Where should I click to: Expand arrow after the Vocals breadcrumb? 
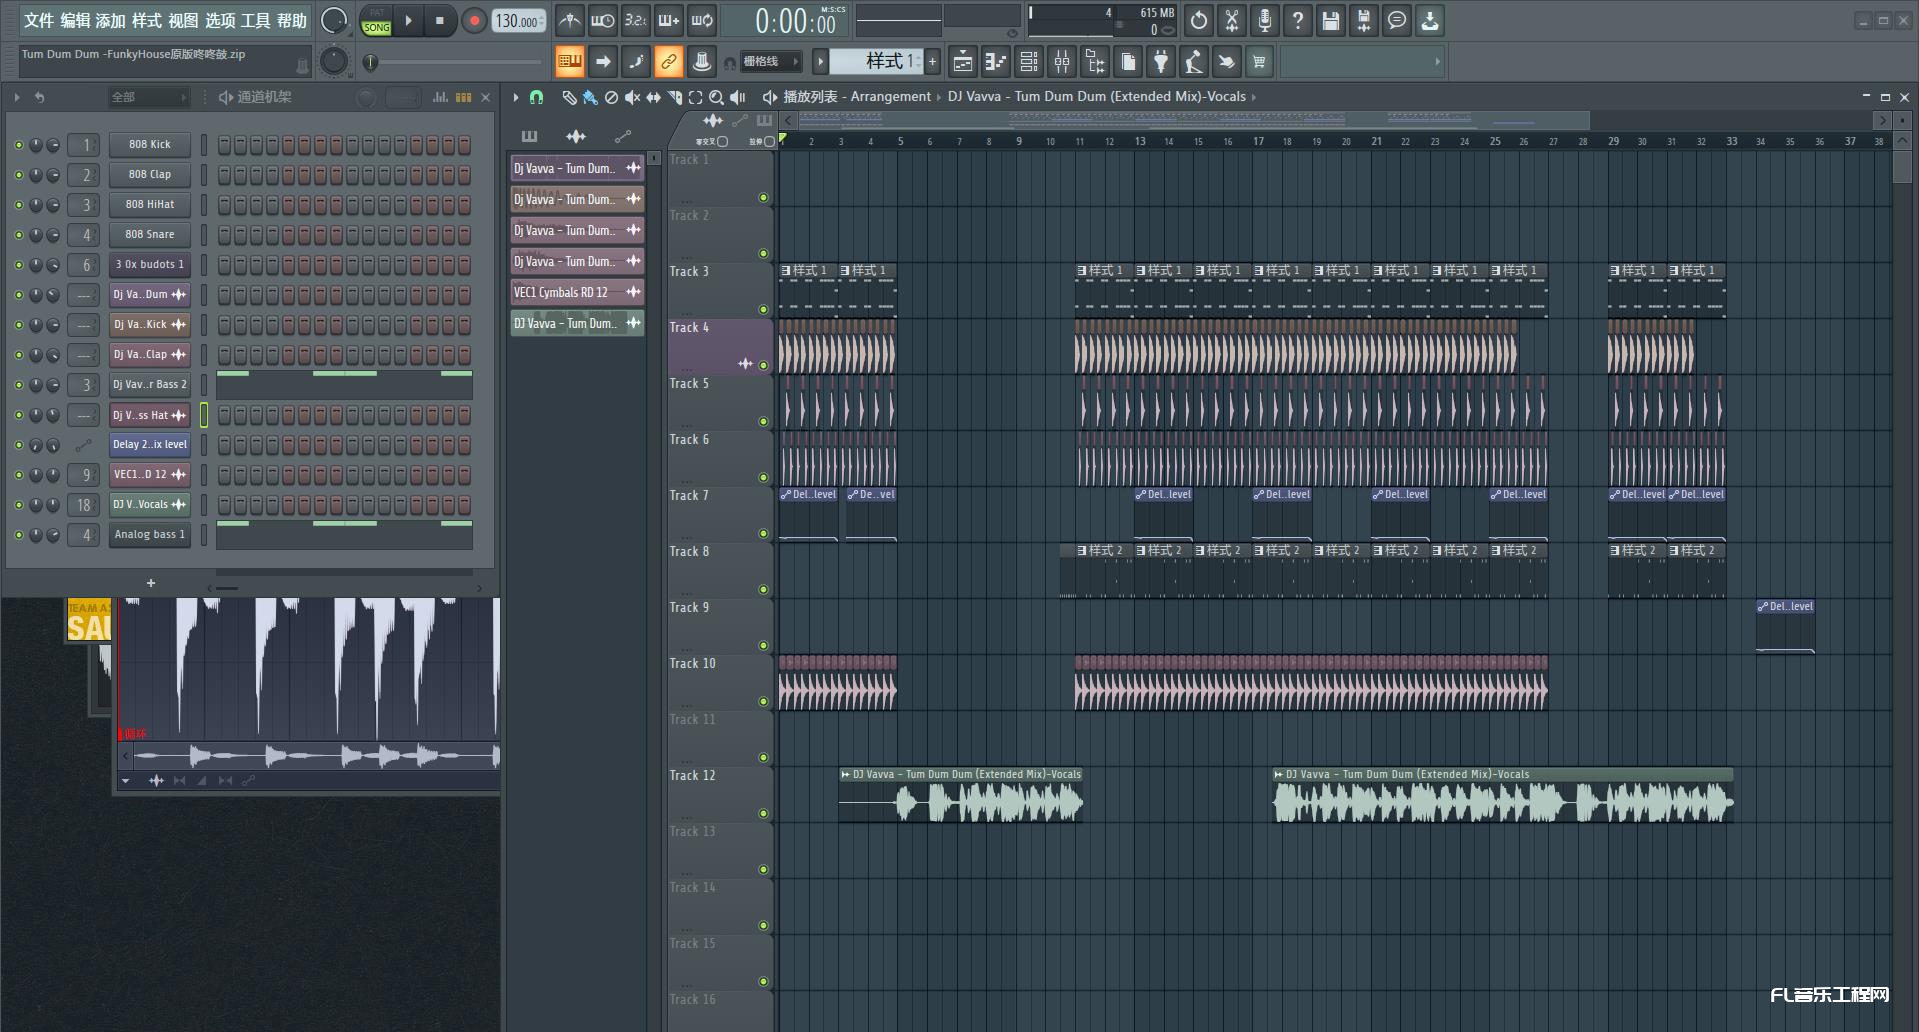[x=1254, y=97]
